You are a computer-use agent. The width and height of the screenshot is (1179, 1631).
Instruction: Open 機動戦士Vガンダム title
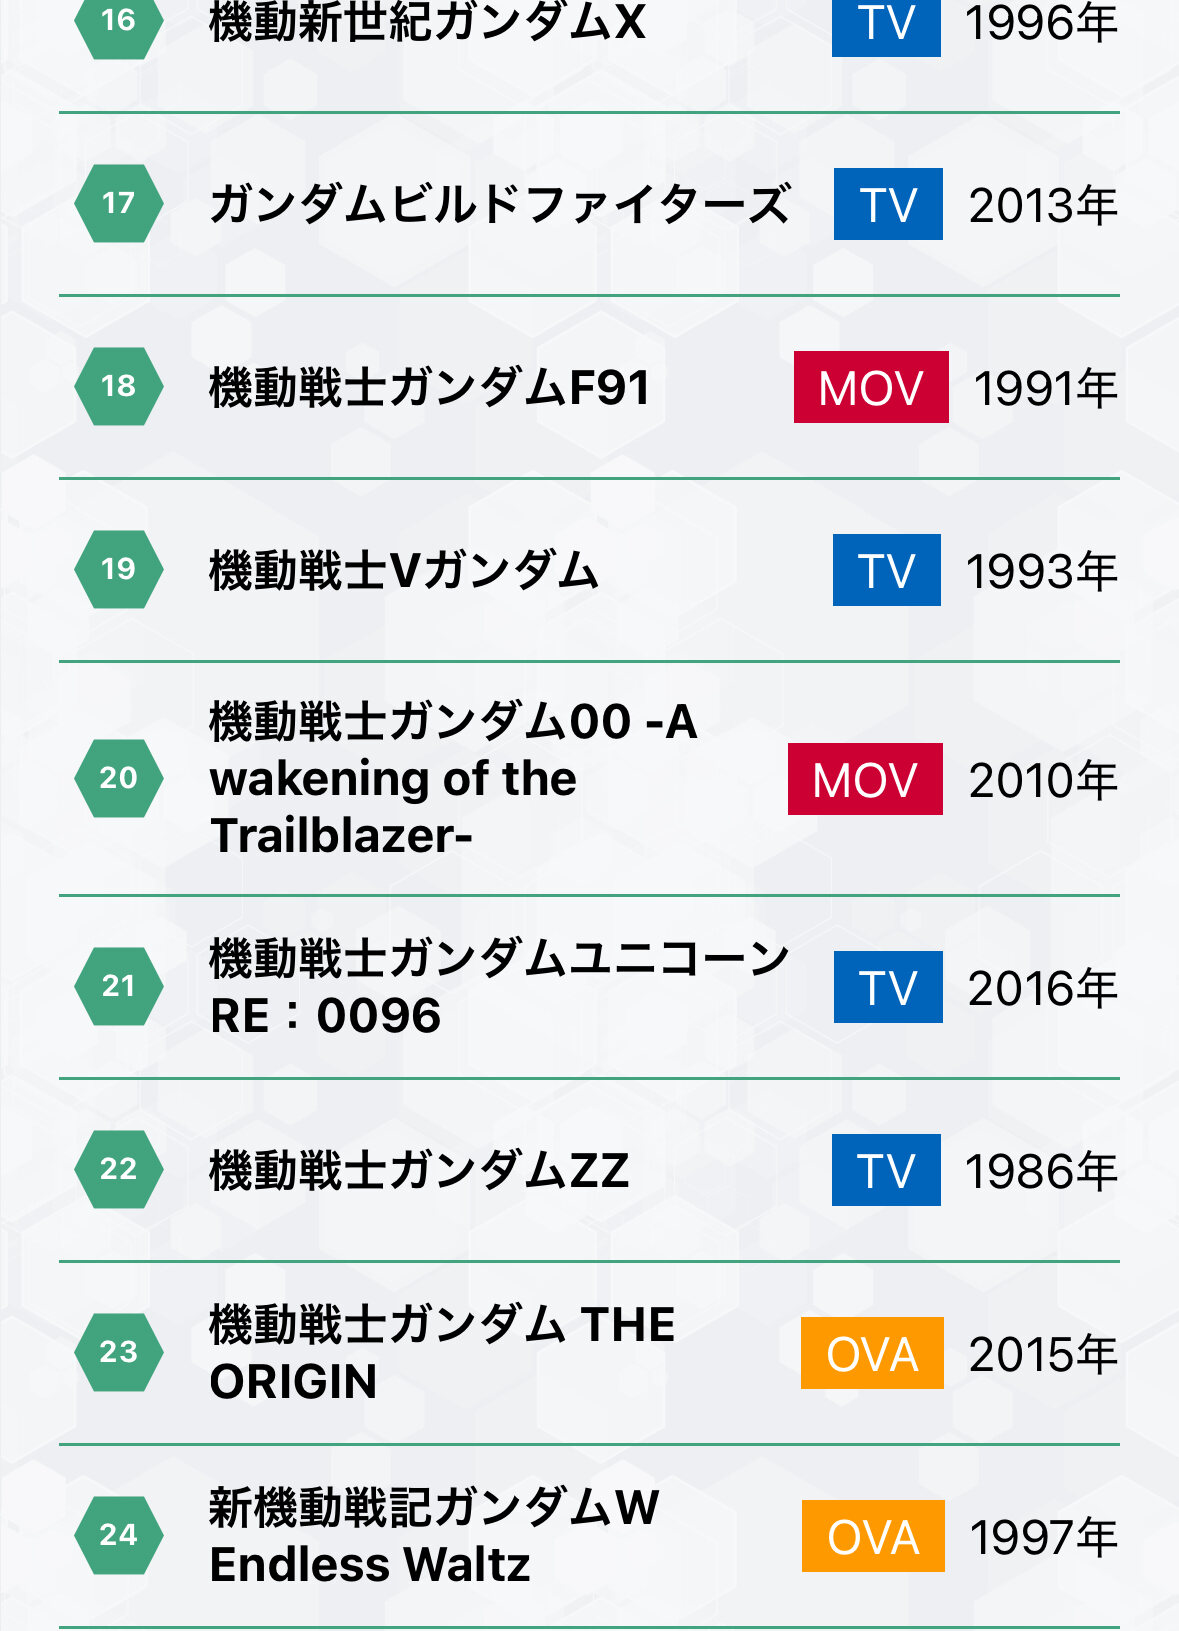pyautogui.click(x=404, y=571)
